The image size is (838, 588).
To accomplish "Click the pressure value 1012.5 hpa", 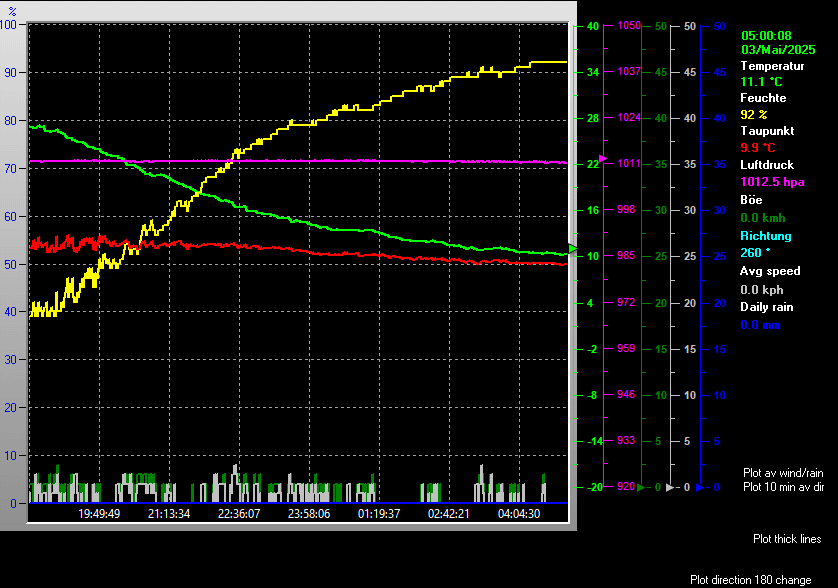I will click(772, 182).
